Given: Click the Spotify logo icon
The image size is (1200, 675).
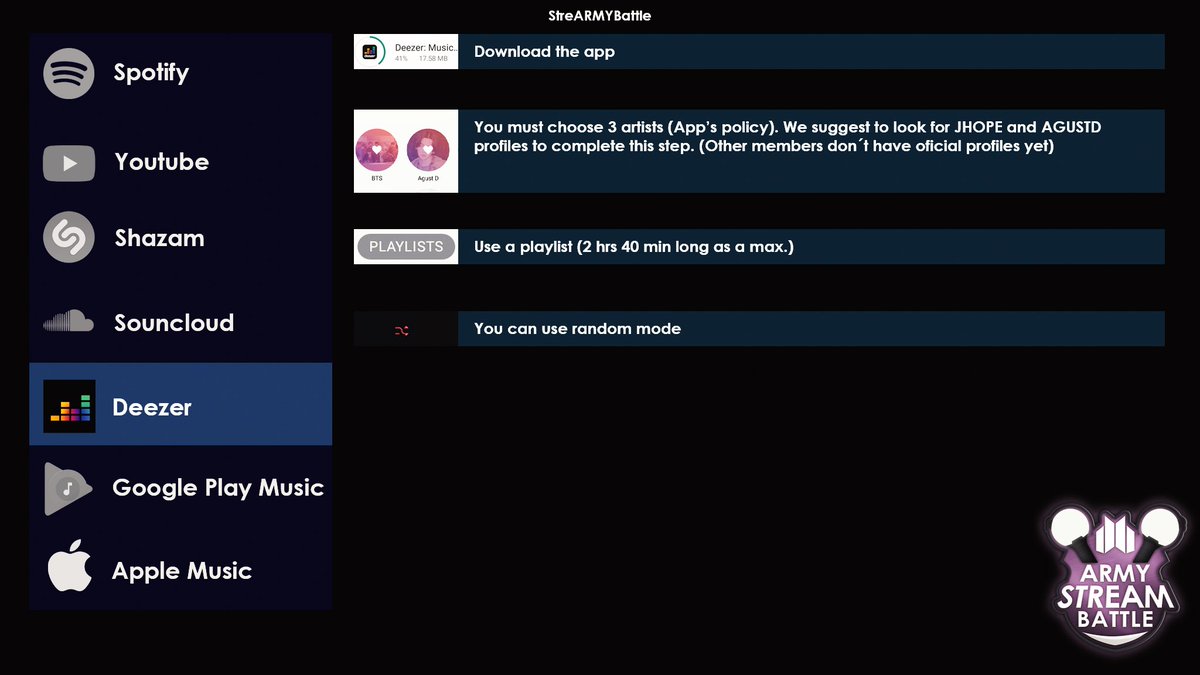Looking at the screenshot, I should click(x=69, y=73).
